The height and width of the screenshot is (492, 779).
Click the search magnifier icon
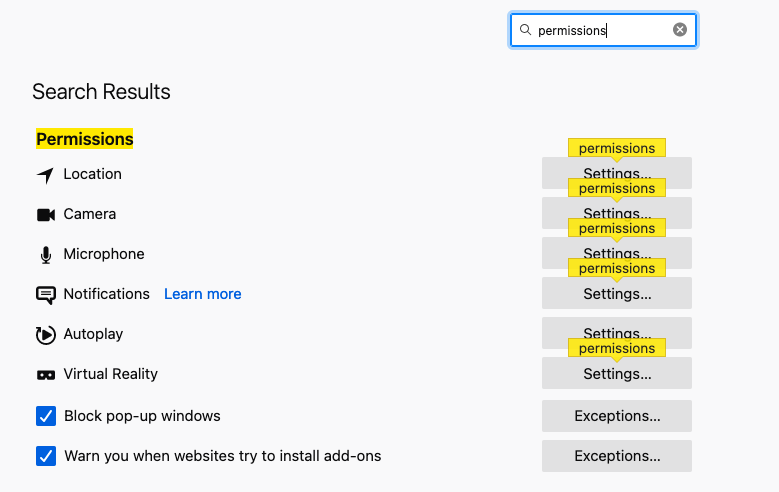click(526, 30)
